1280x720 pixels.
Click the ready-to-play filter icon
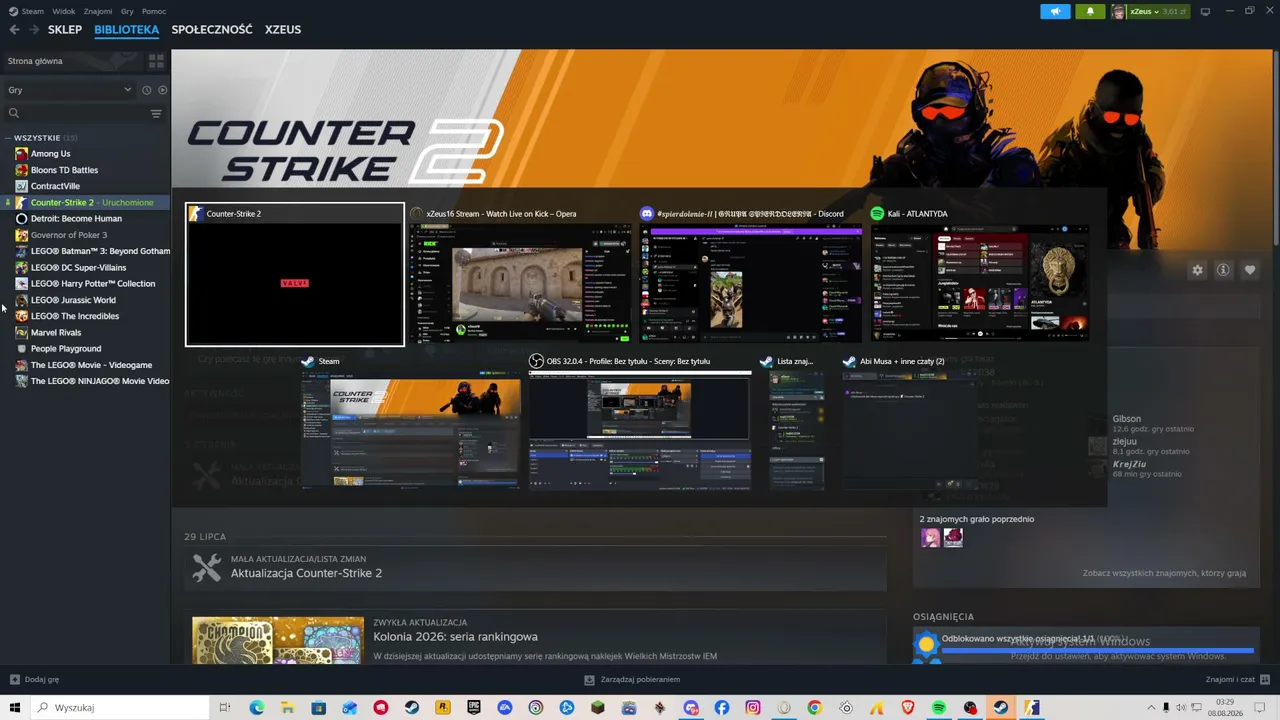(x=162, y=90)
